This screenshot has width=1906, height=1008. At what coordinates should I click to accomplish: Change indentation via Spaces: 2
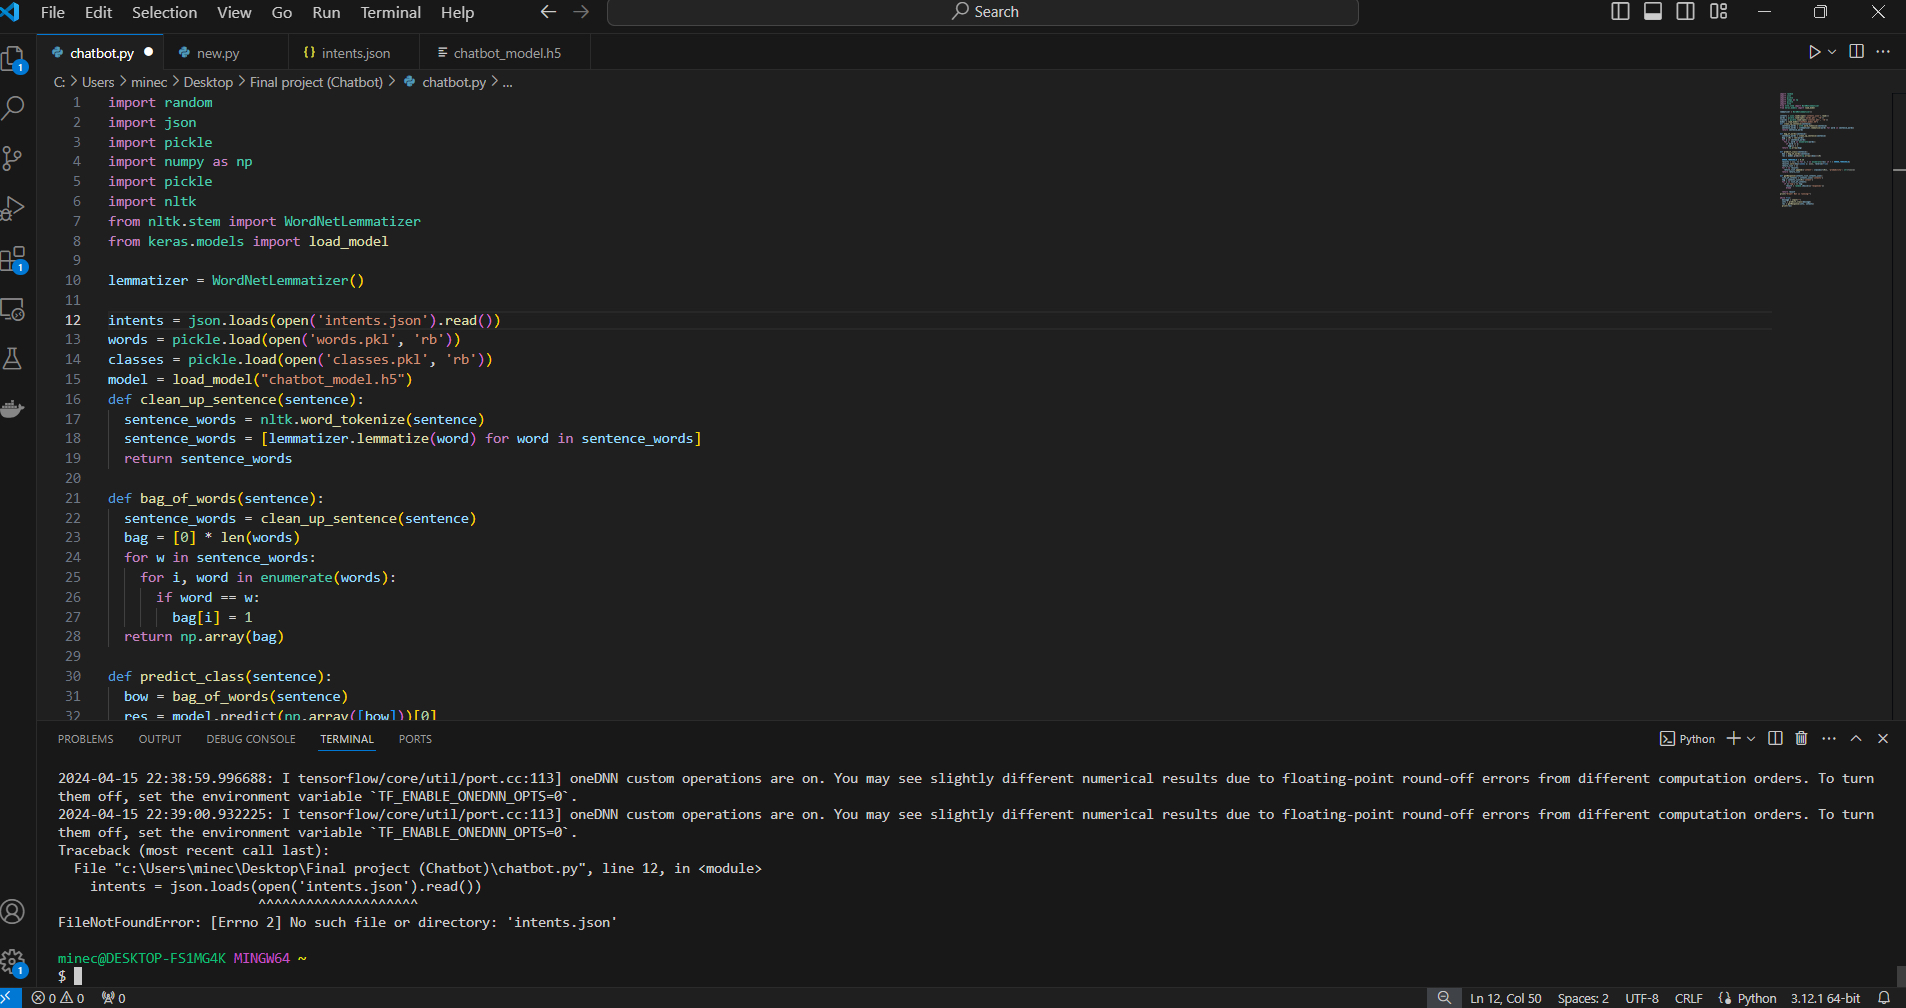1583,998
